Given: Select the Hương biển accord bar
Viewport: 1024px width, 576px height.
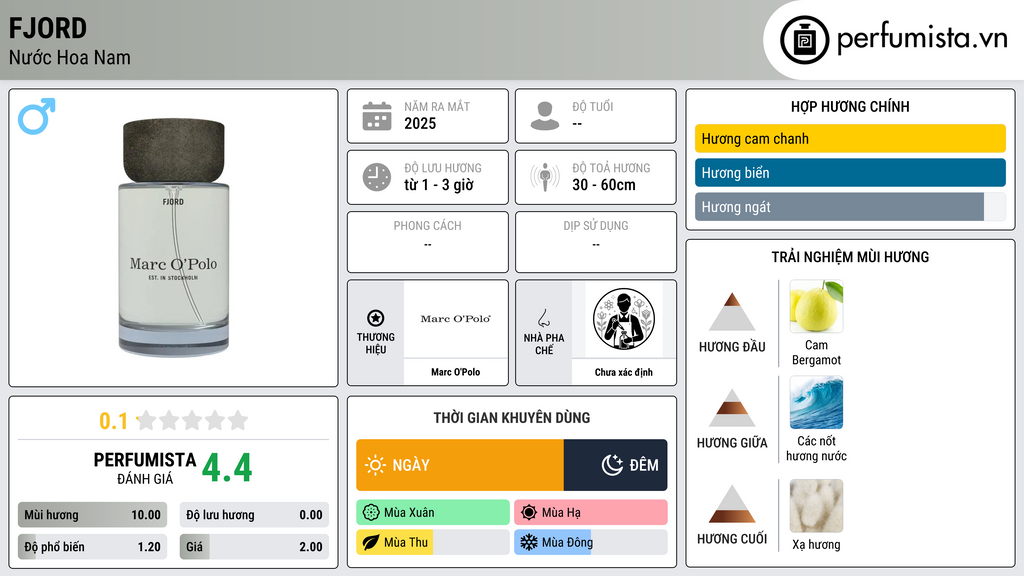Looking at the screenshot, I should (850, 172).
